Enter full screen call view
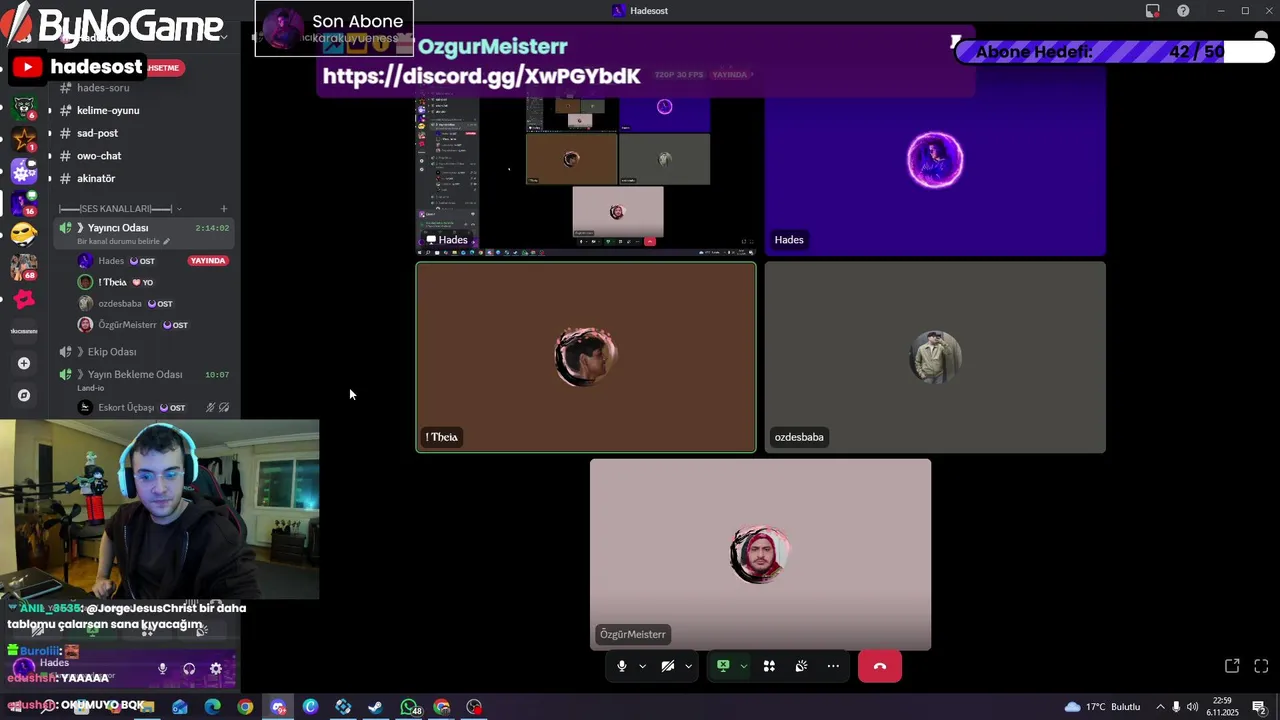1280x720 pixels. pos(1261,666)
